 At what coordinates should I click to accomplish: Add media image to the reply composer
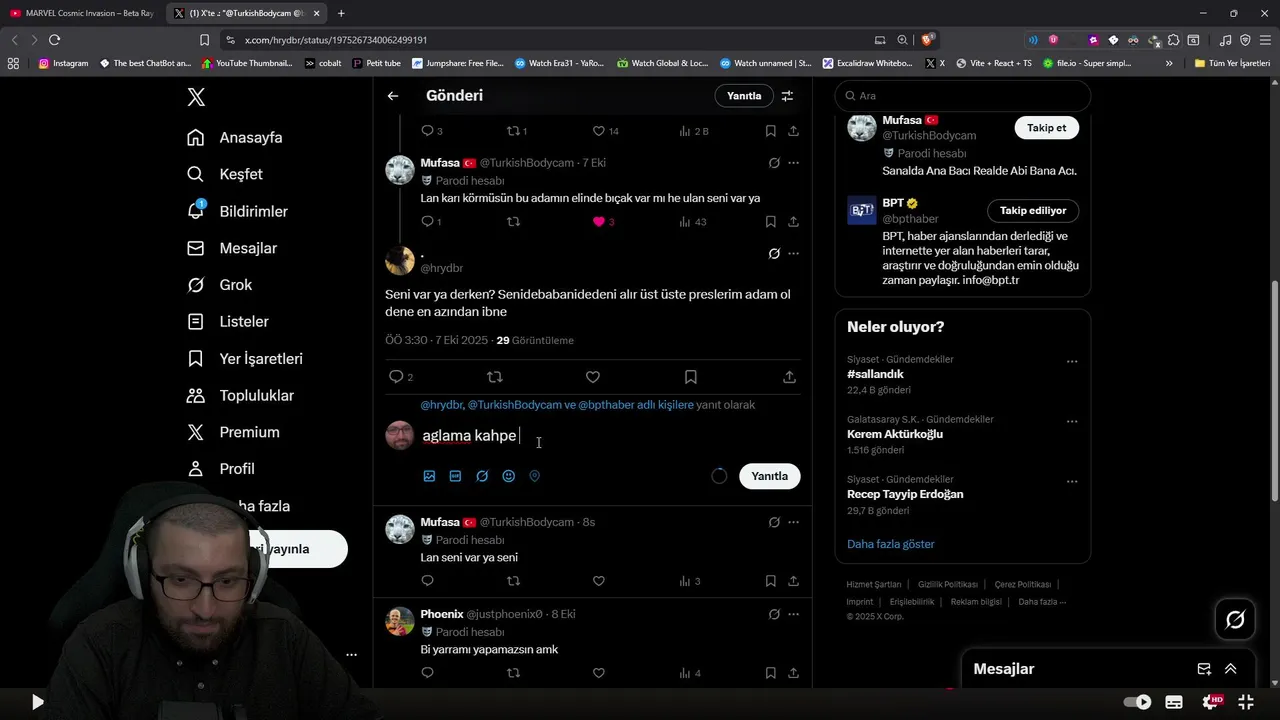pos(429,476)
